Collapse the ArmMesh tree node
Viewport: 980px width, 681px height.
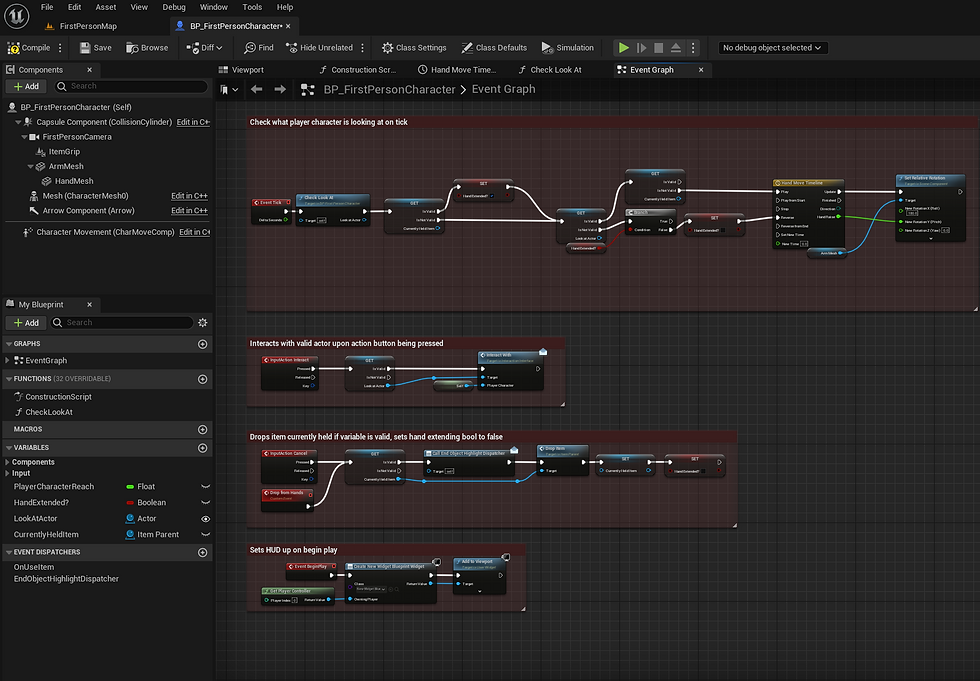pos(31,166)
